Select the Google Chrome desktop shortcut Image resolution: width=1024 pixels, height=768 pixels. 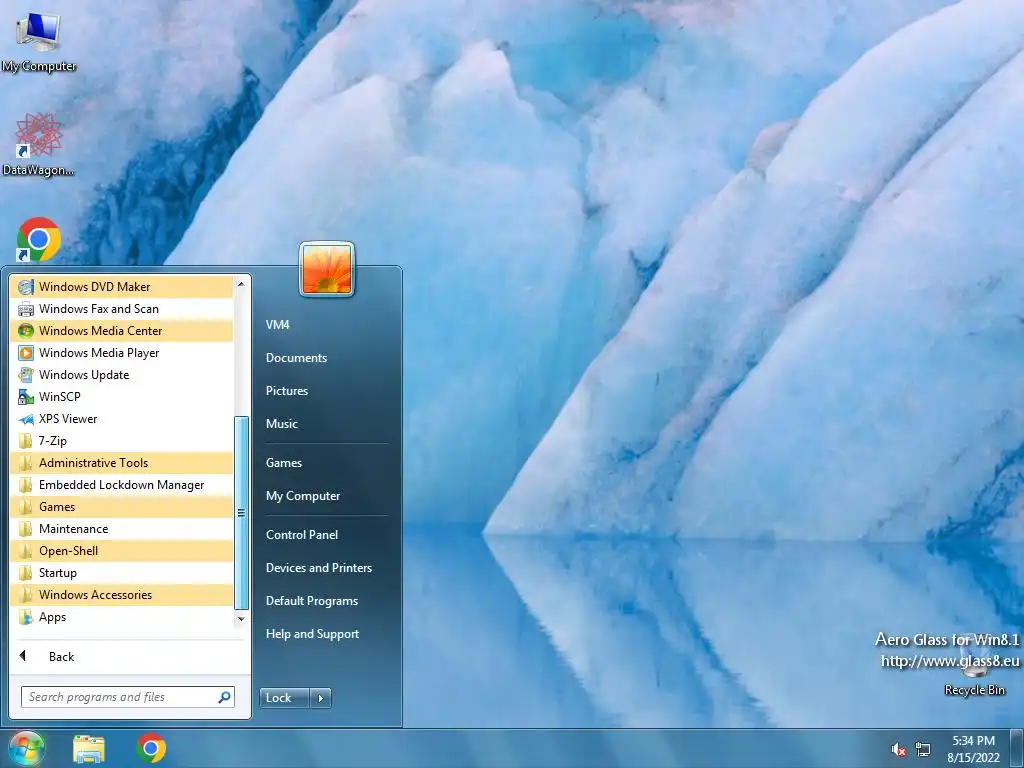click(39, 240)
